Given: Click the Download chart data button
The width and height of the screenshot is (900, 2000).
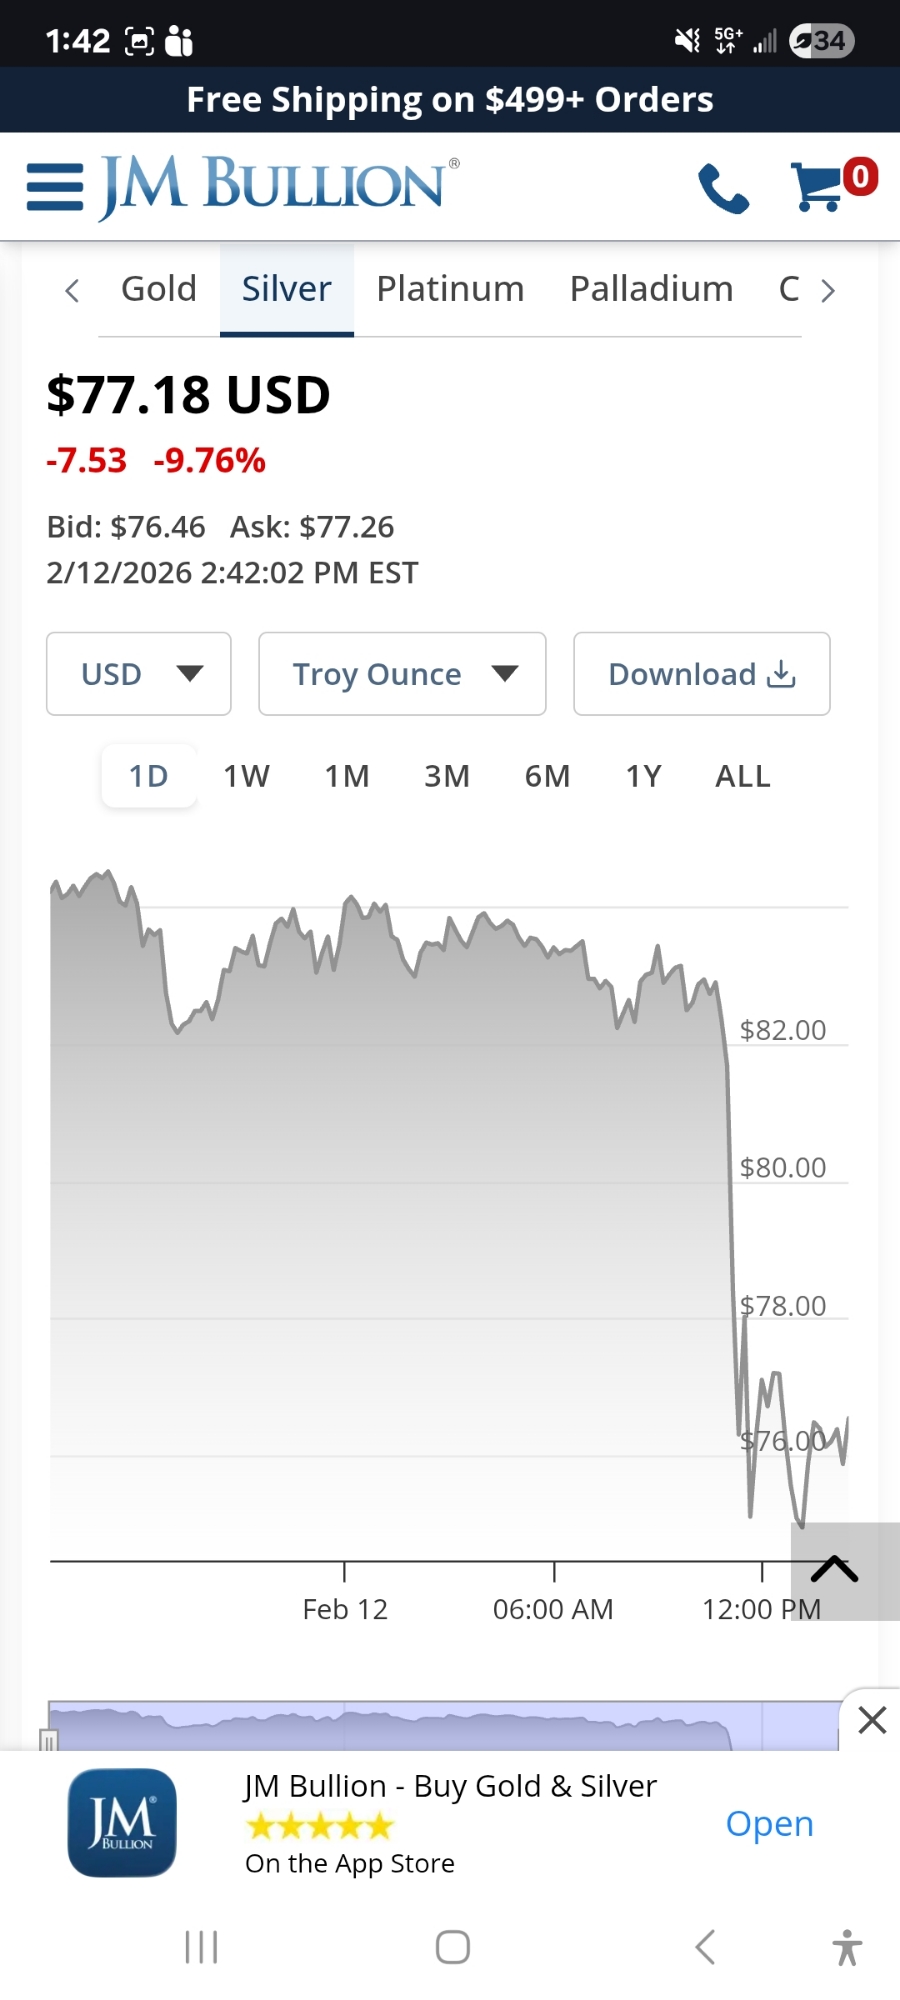Looking at the screenshot, I should (x=701, y=674).
